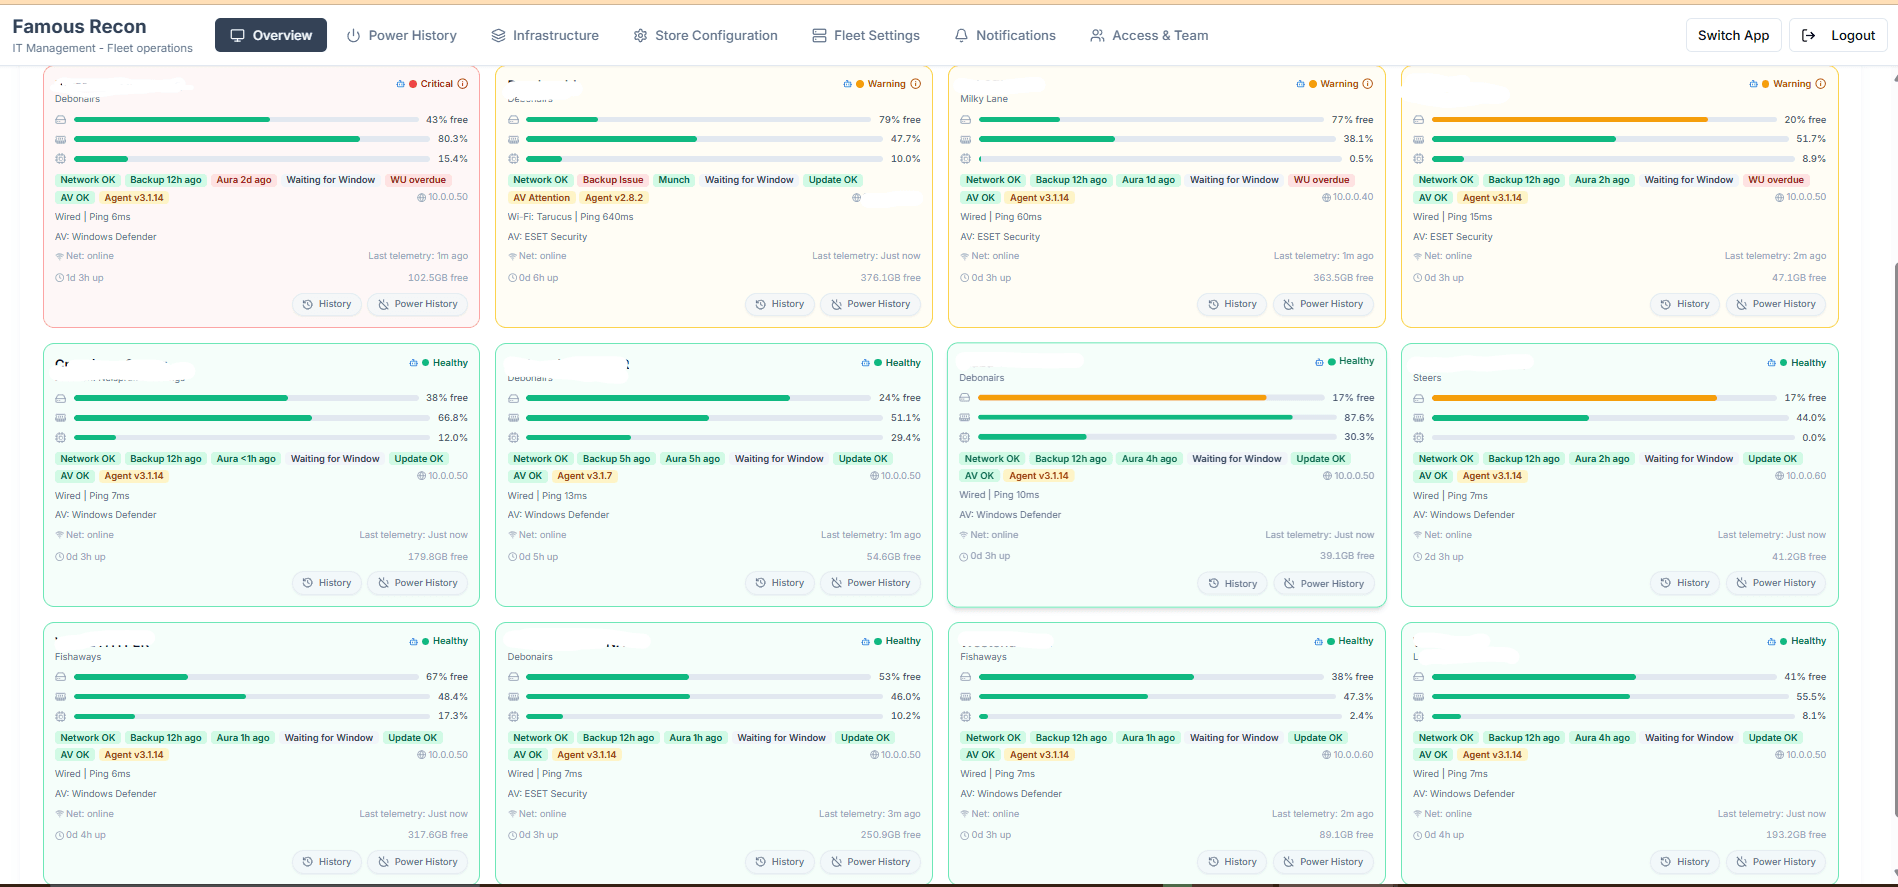Open Power History on Milky Lane card
Image resolution: width=1898 pixels, height=887 pixels.
pyautogui.click(x=1322, y=304)
